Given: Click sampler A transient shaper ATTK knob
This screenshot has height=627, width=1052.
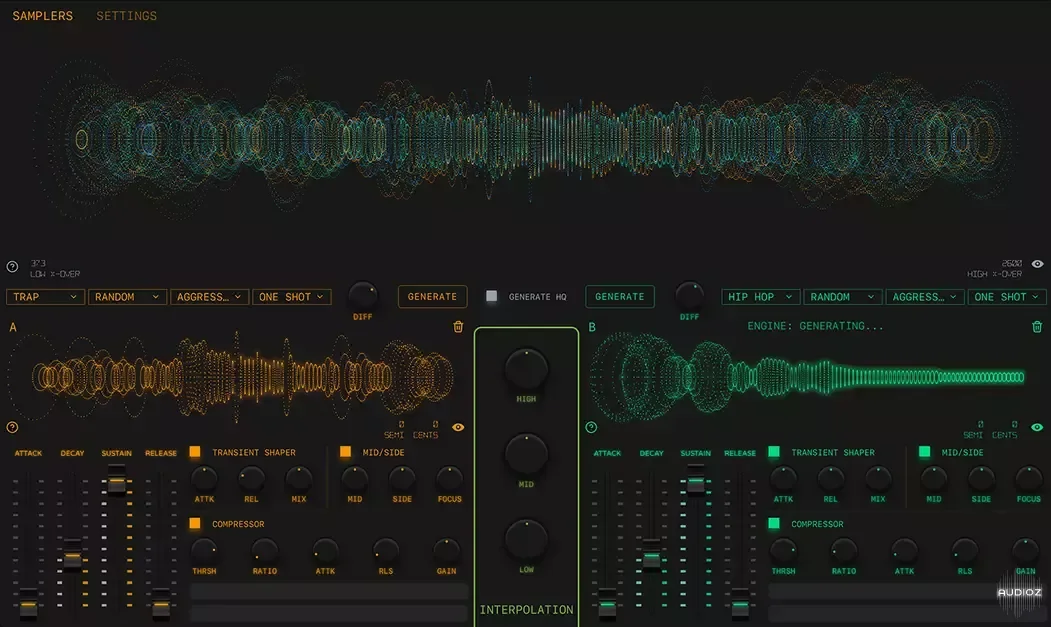Looking at the screenshot, I should tap(204, 479).
